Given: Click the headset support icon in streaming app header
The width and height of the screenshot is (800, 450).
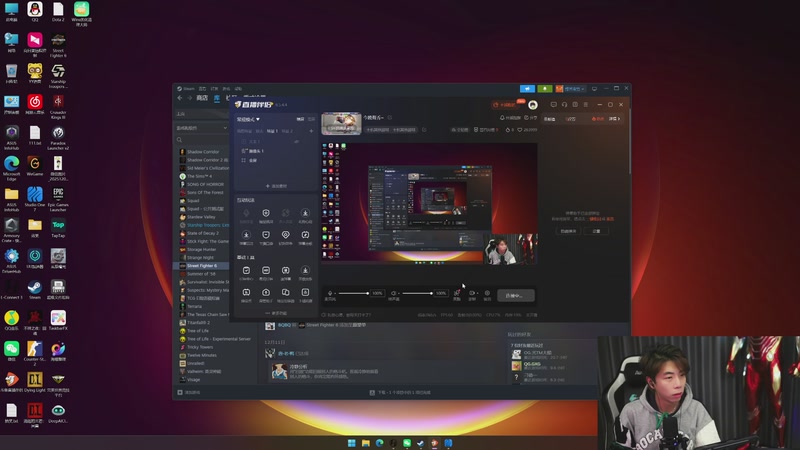Looking at the screenshot, I should pos(564,105).
